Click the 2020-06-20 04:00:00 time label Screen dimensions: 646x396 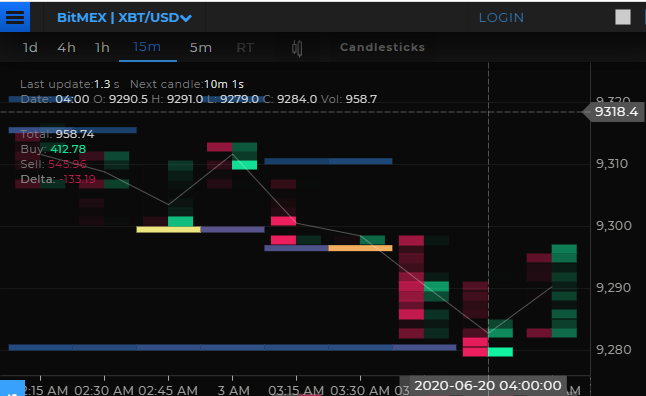click(488, 386)
